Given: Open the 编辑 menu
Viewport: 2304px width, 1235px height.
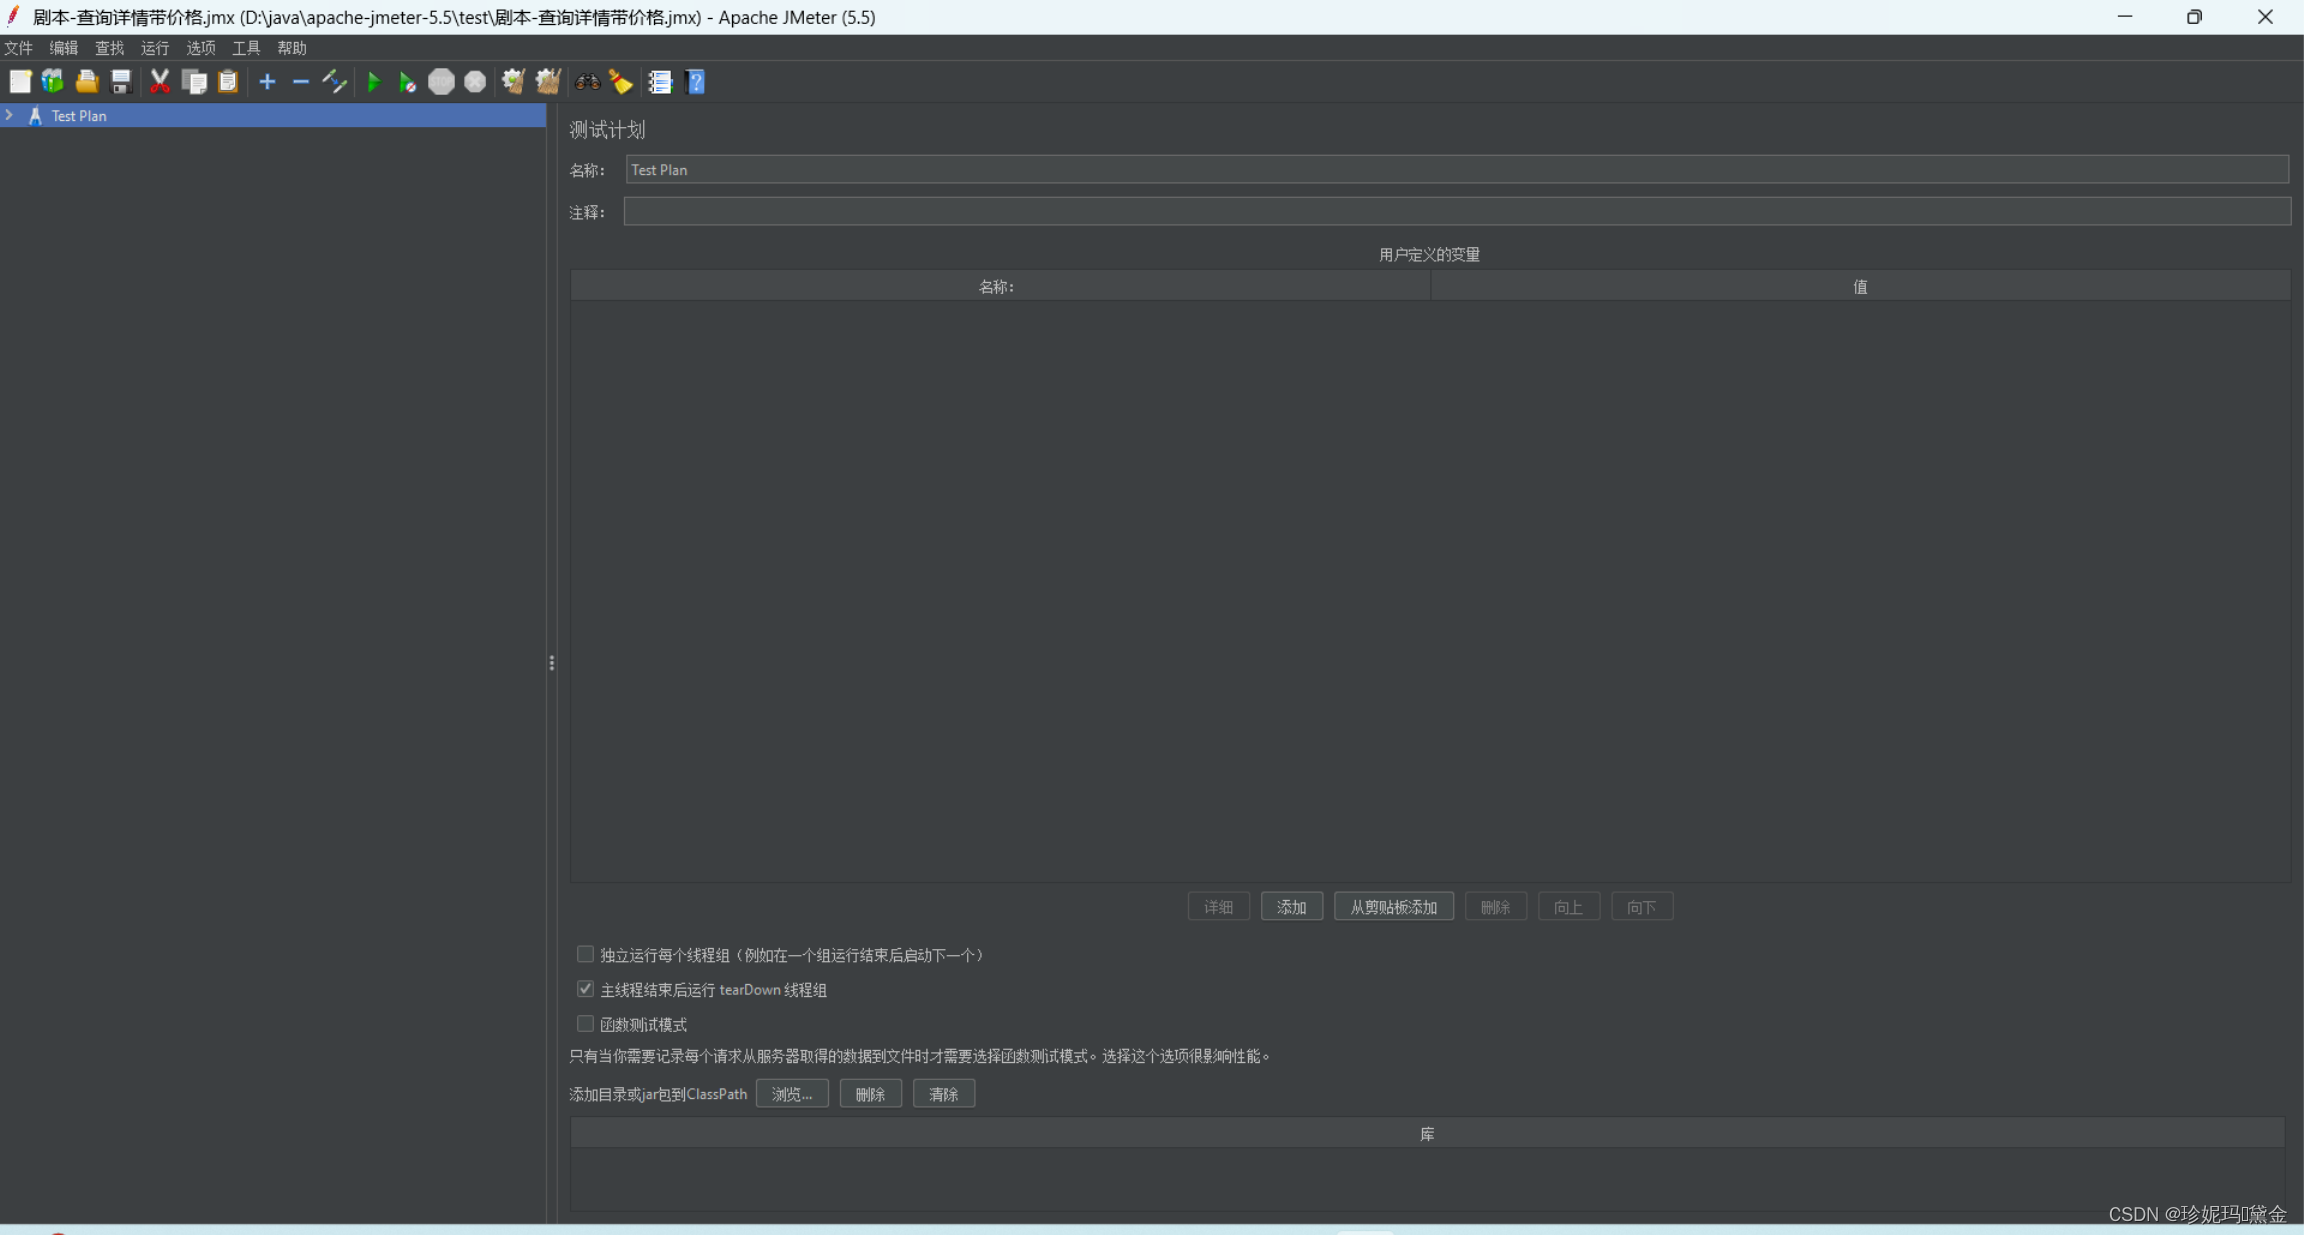Looking at the screenshot, I should [64, 48].
